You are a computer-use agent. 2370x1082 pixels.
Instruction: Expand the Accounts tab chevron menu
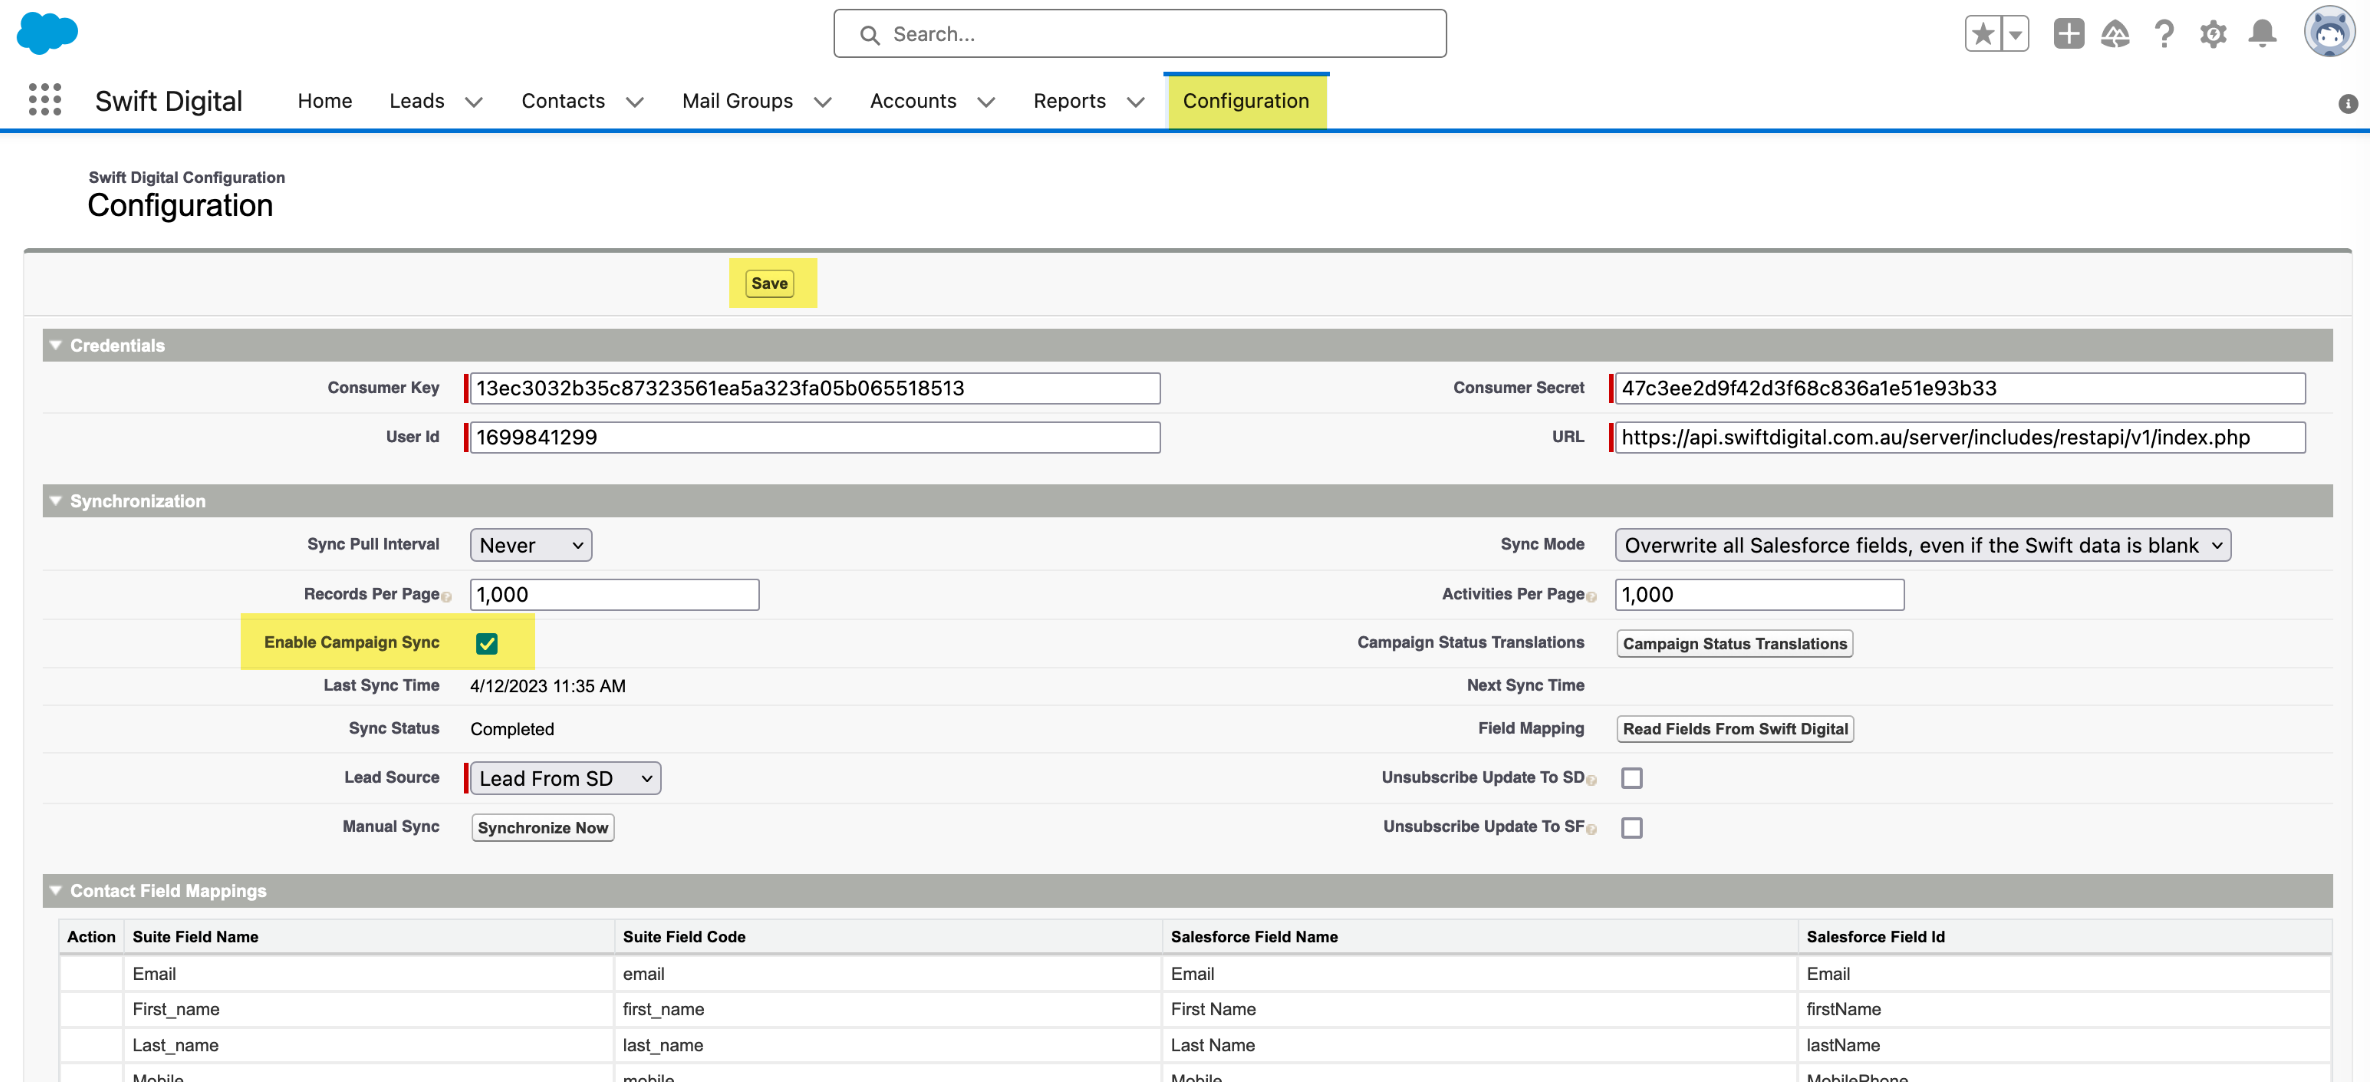[x=986, y=102]
